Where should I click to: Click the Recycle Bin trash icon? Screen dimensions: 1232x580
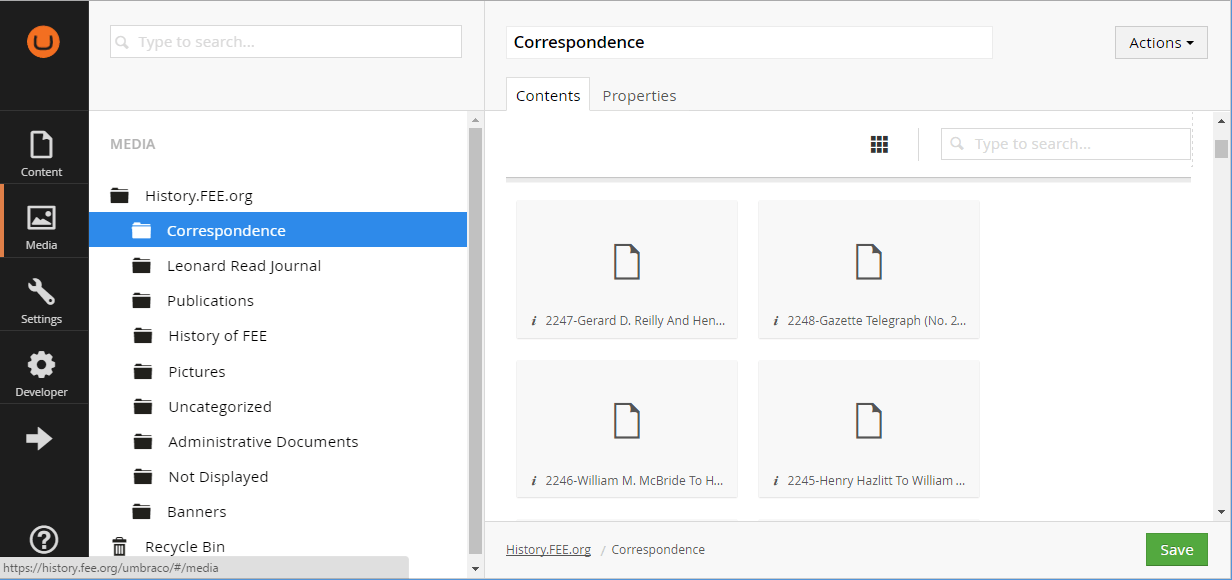[120, 547]
